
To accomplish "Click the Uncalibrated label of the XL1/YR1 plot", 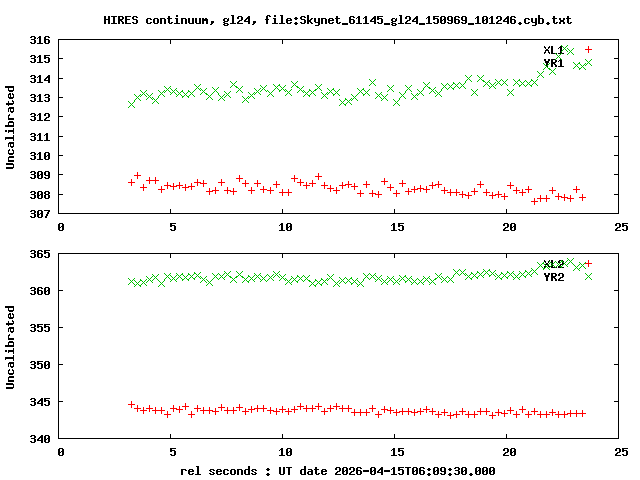I will [x=10, y=127].
